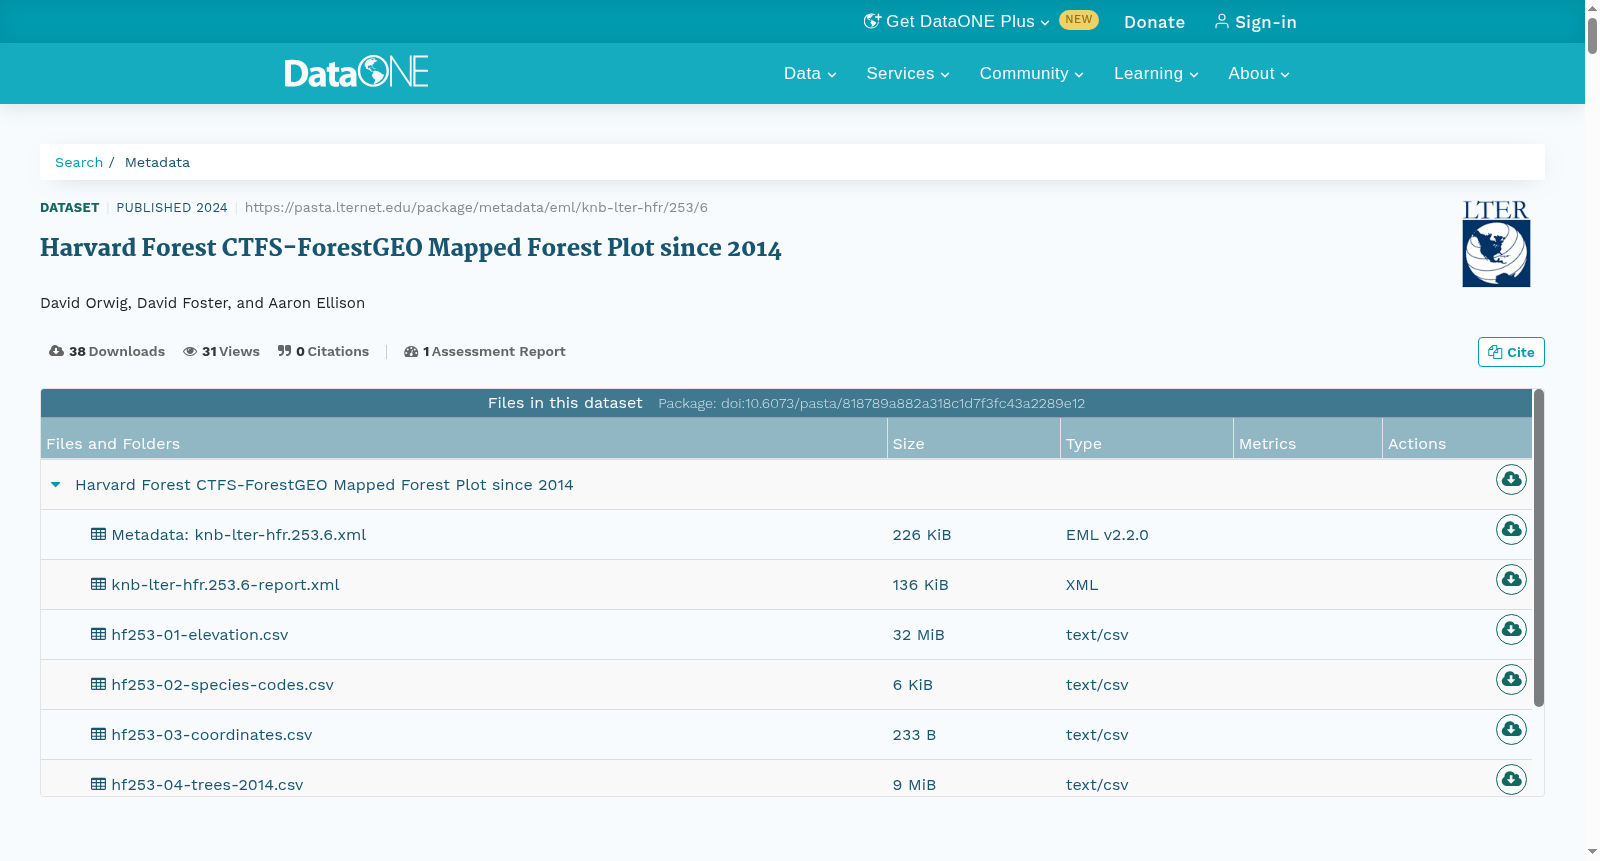Click the eye views icon
The image size is (1600, 861).
(x=190, y=352)
